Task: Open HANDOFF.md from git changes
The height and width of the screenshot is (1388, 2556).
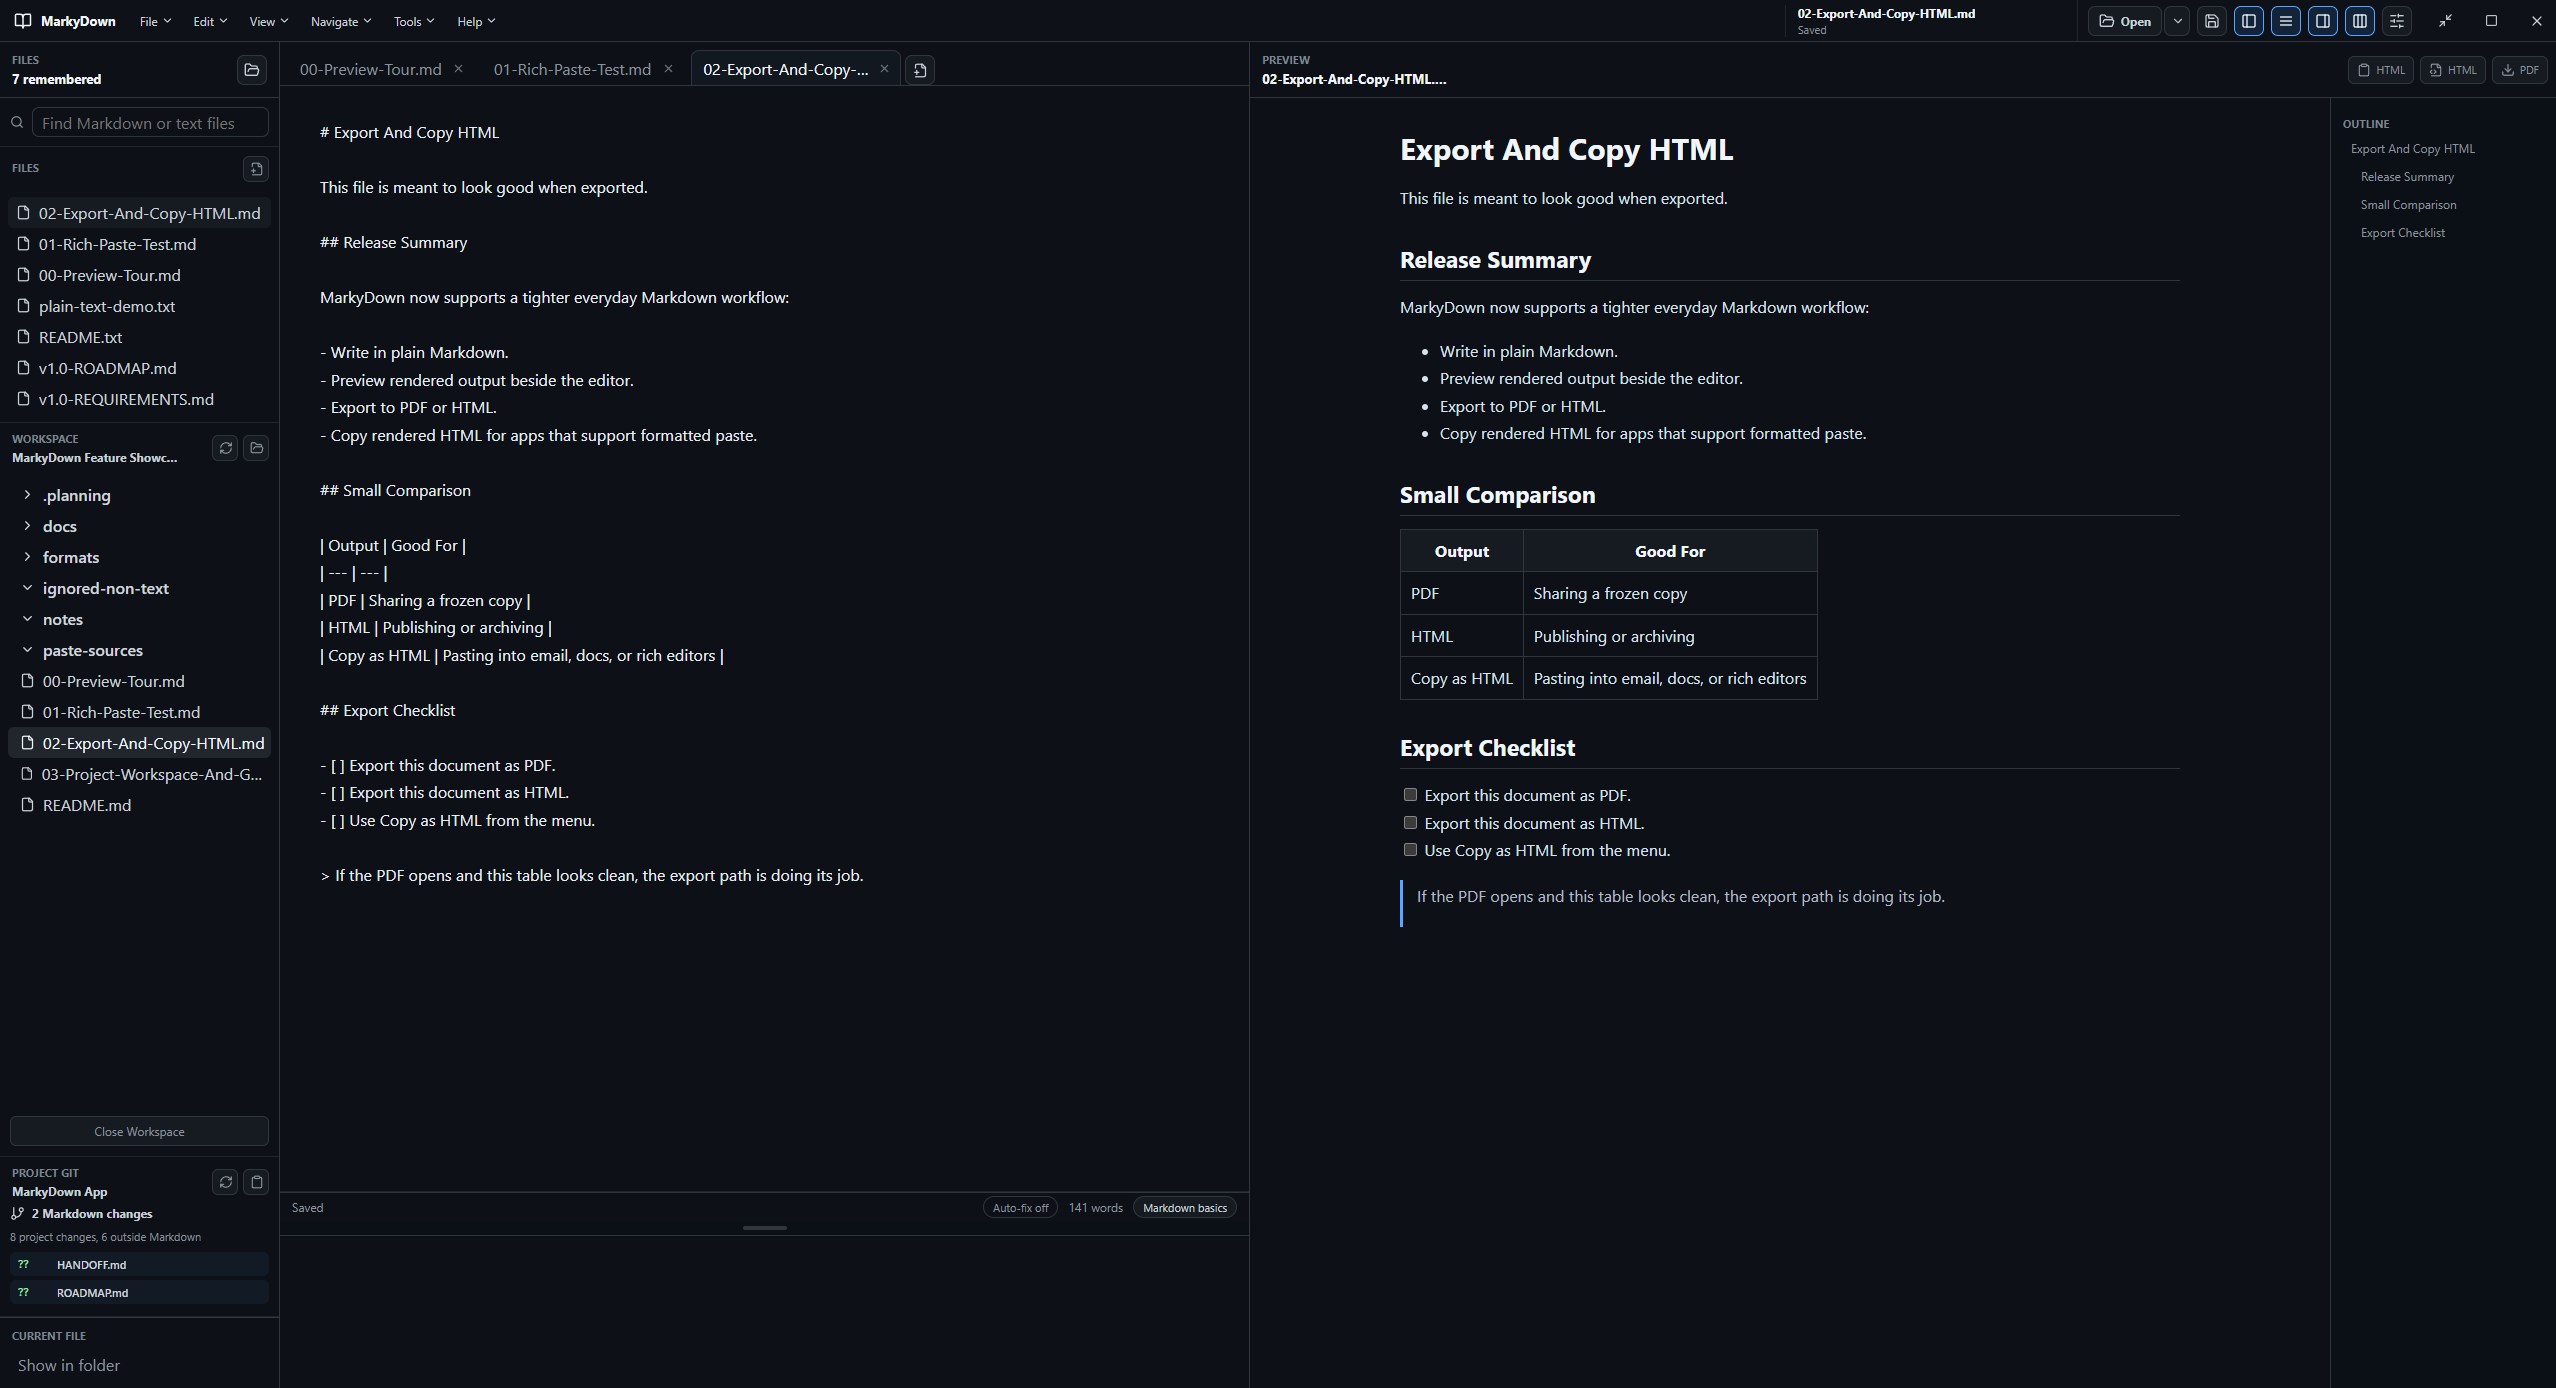Action: 139,1265
